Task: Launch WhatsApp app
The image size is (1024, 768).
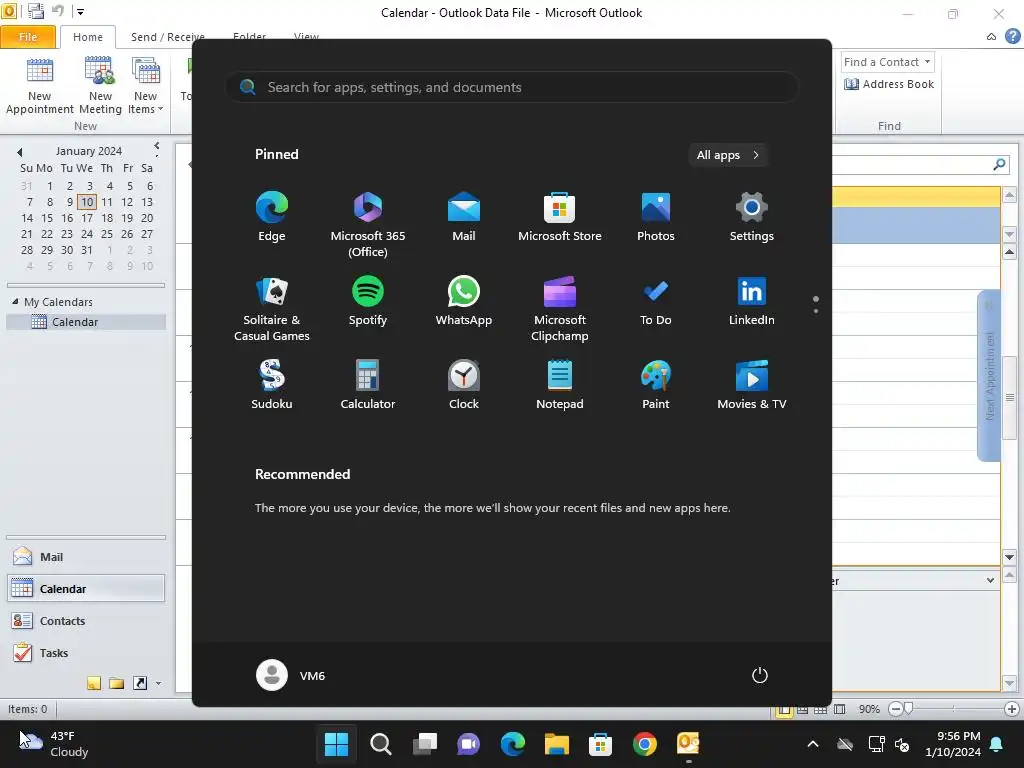Action: (464, 301)
